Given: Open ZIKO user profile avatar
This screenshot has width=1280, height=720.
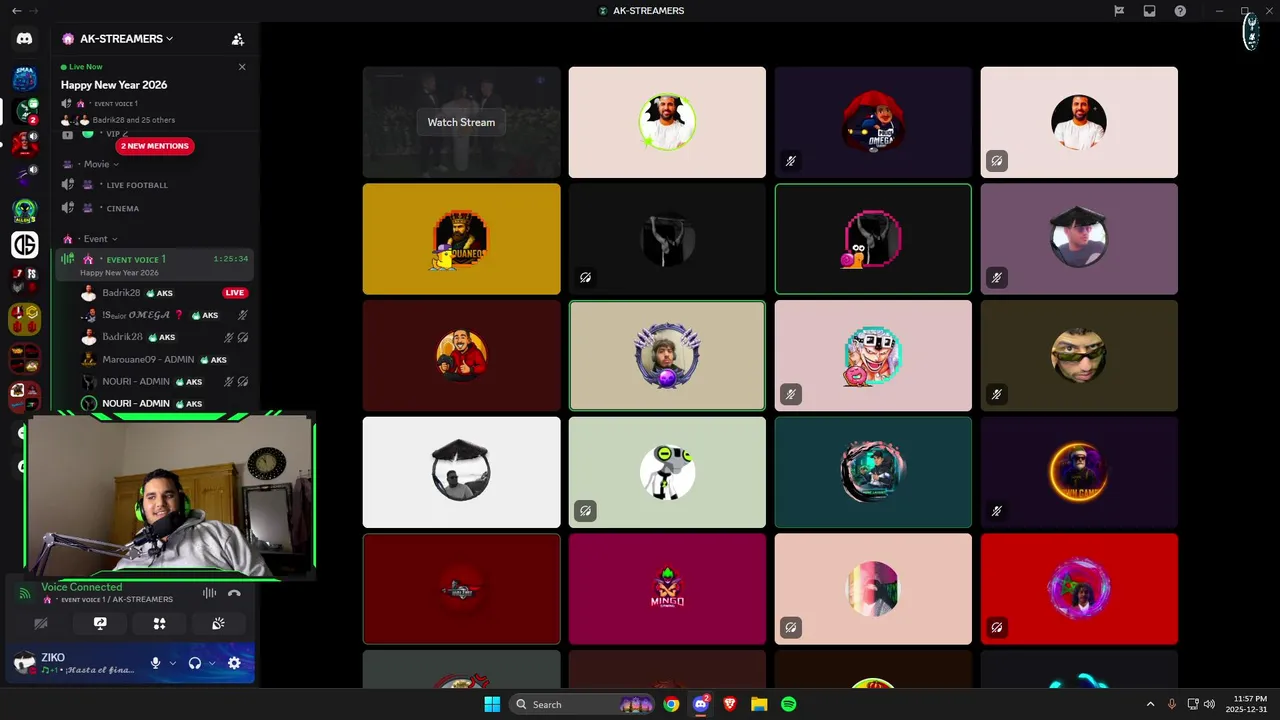Looking at the screenshot, I should [x=25, y=663].
